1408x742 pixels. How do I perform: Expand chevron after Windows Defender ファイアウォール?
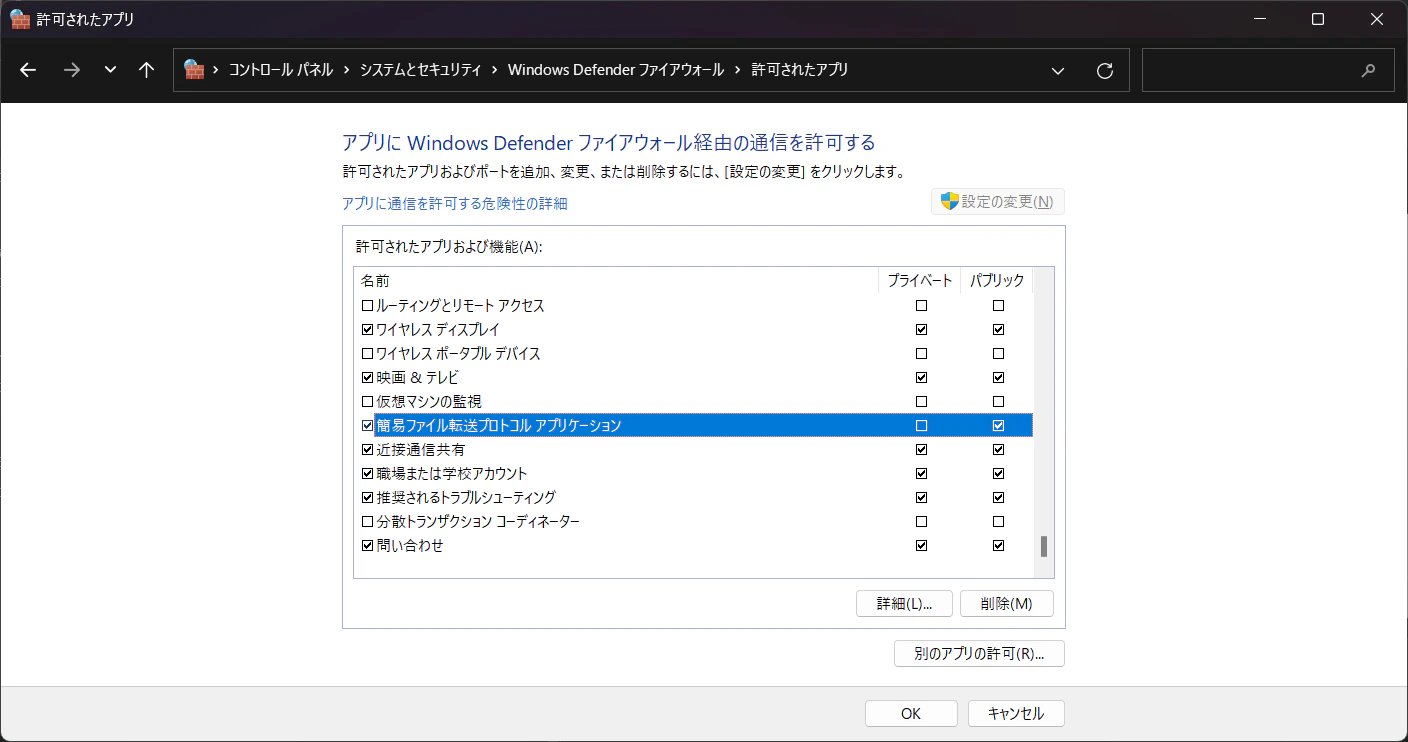[x=738, y=70]
